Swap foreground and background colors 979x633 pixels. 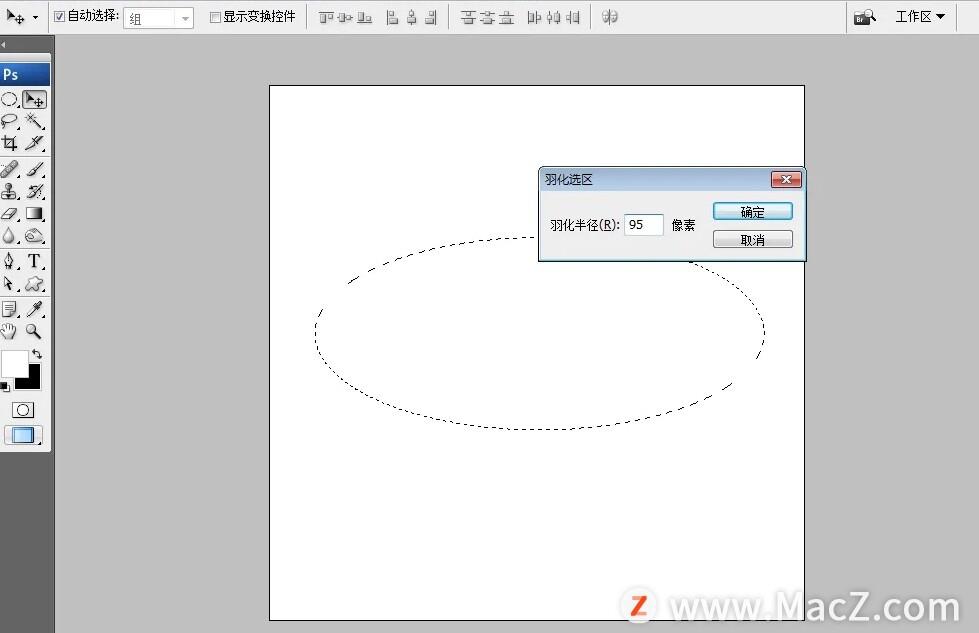coord(37,354)
